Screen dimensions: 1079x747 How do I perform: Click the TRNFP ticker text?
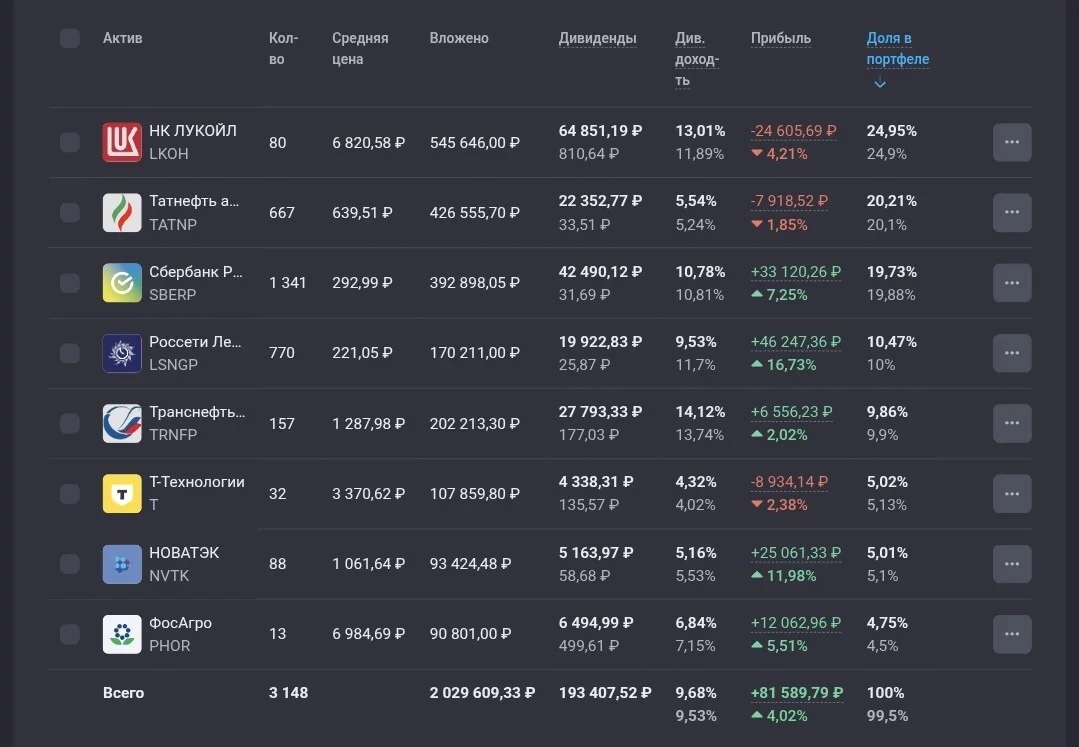pyautogui.click(x=173, y=435)
